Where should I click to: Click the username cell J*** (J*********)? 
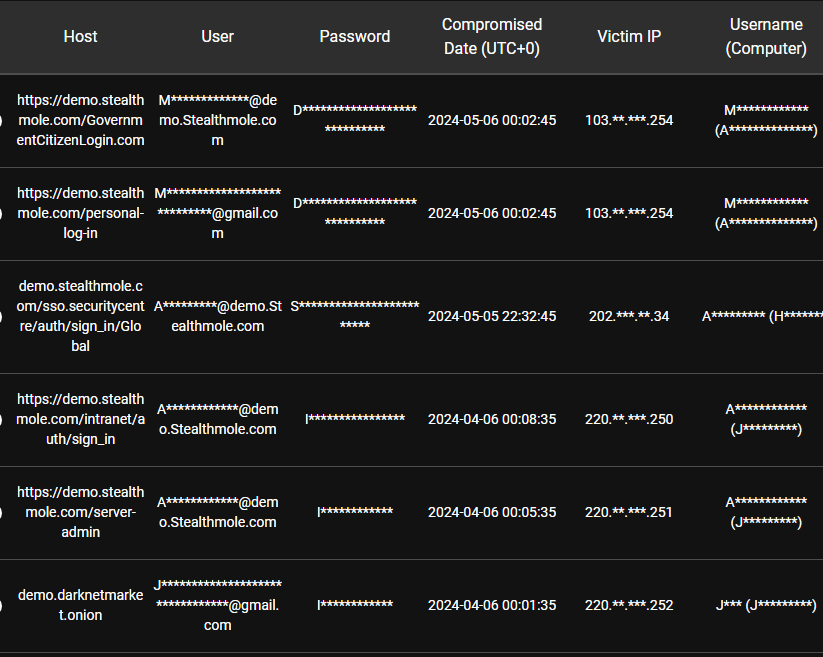(766, 605)
